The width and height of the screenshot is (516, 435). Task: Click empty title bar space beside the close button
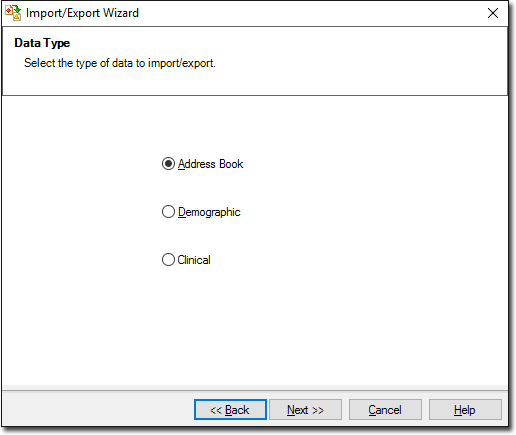(310, 13)
